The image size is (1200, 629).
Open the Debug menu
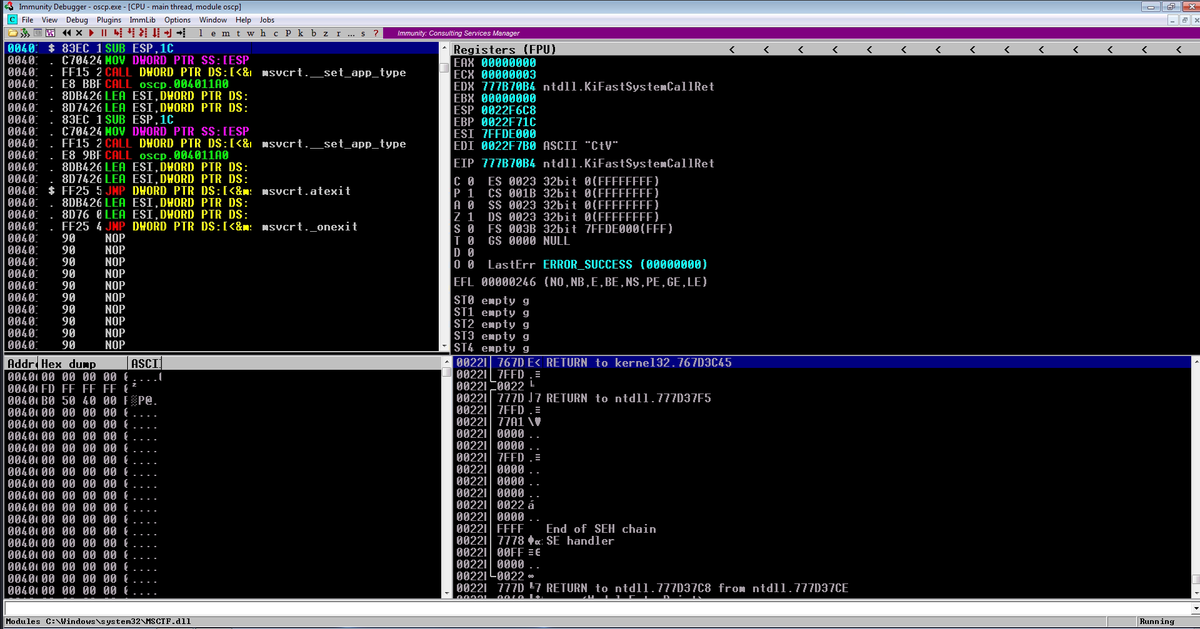pyautogui.click(x=77, y=20)
